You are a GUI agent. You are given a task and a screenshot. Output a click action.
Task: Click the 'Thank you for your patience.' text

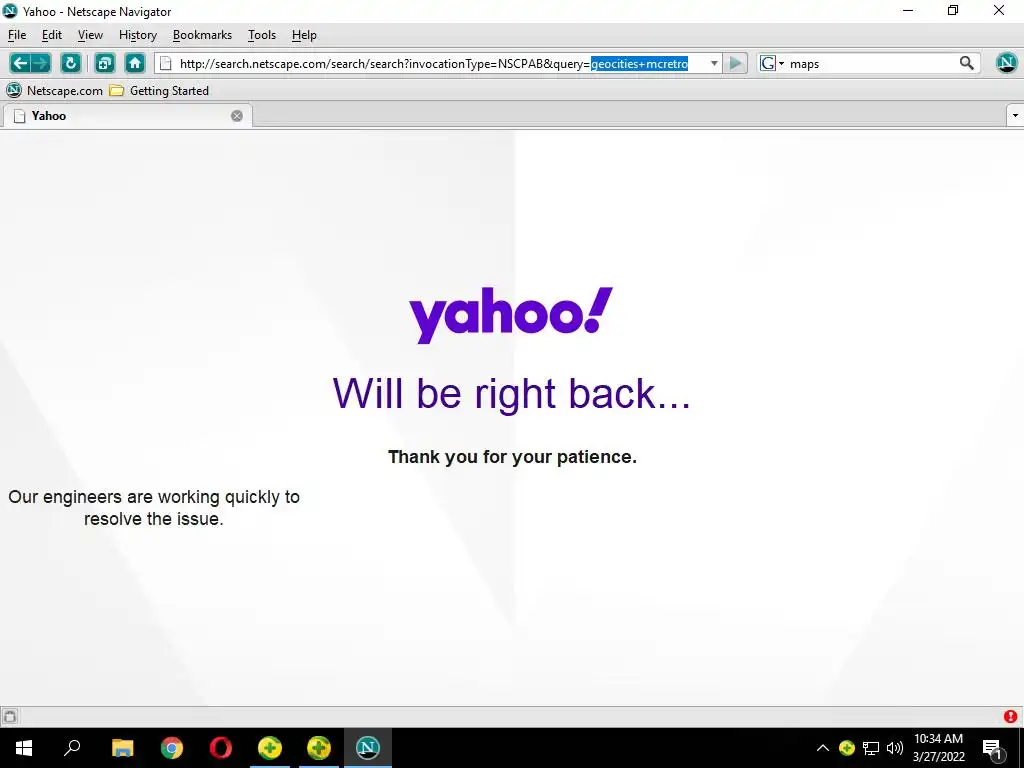point(512,456)
